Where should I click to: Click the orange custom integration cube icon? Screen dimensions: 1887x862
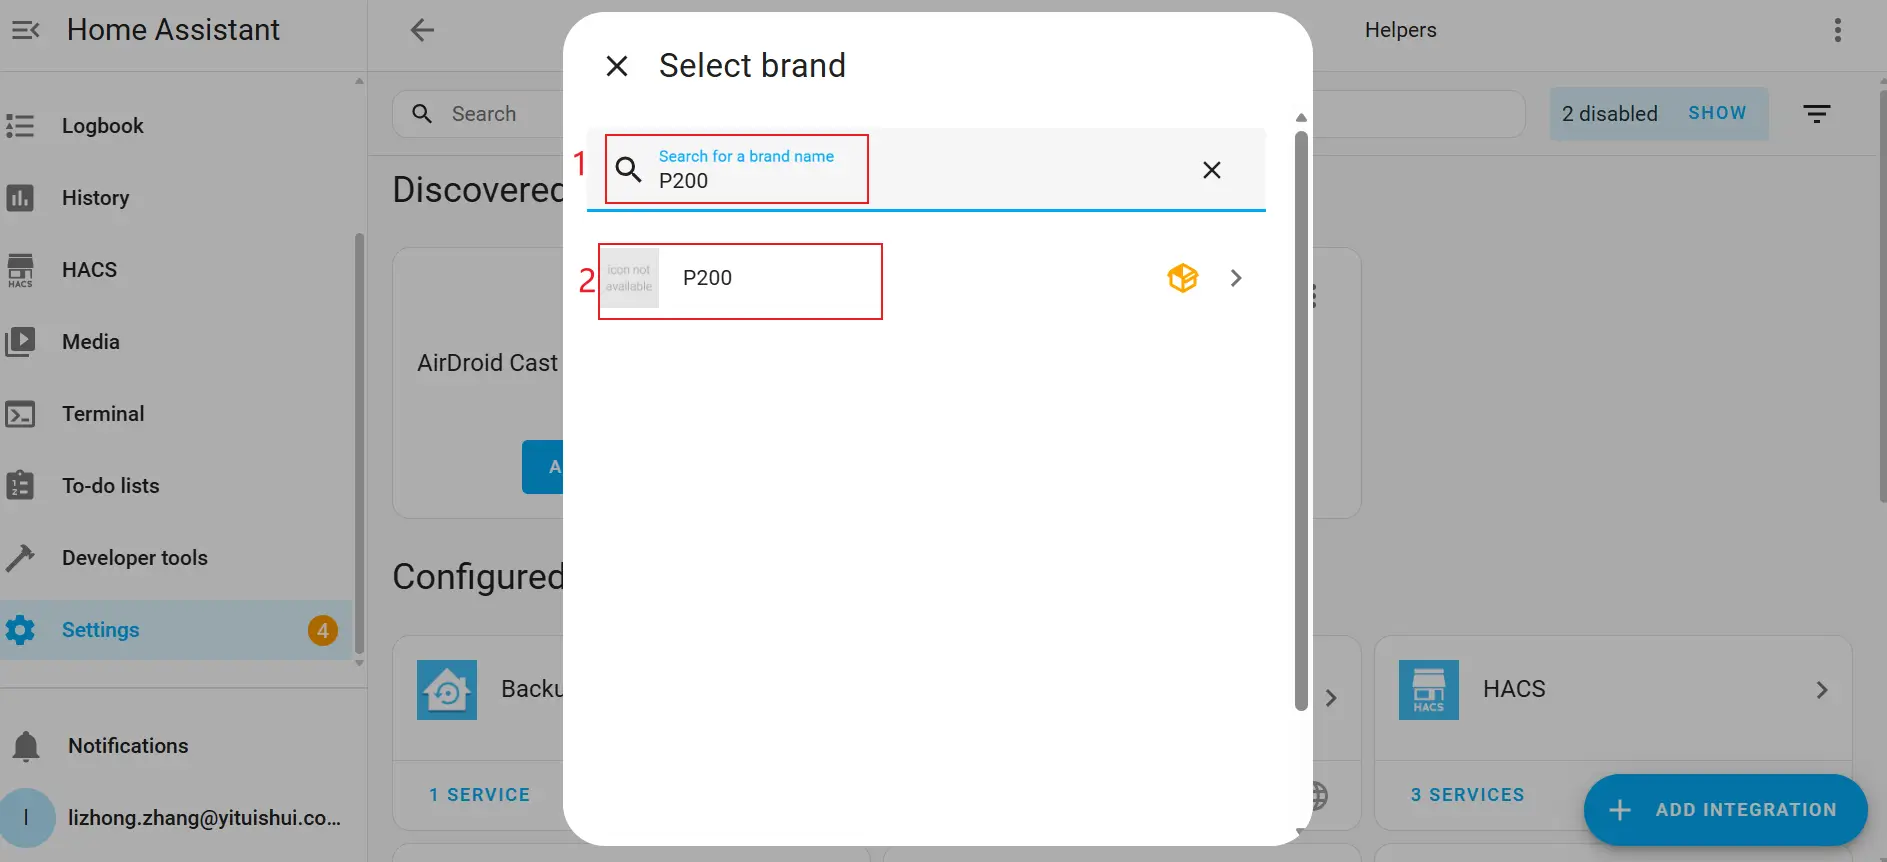pyautogui.click(x=1182, y=278)
